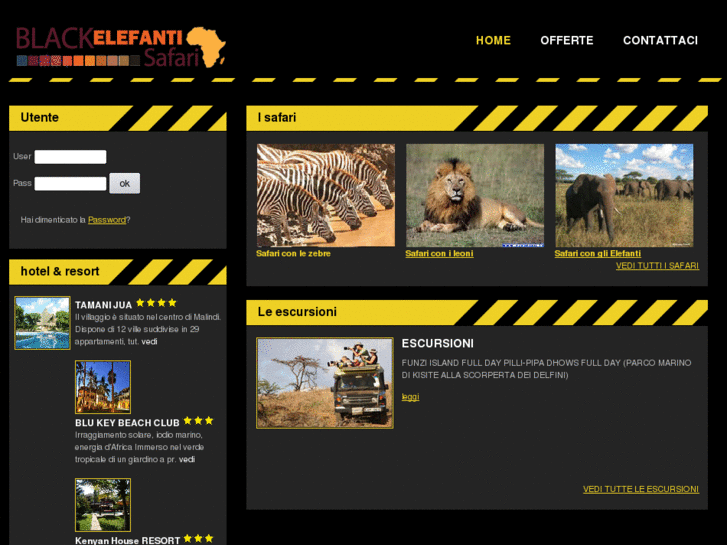Focus the User input field
The height and width of the screenshot is (545, 727).
pos(70,157)
